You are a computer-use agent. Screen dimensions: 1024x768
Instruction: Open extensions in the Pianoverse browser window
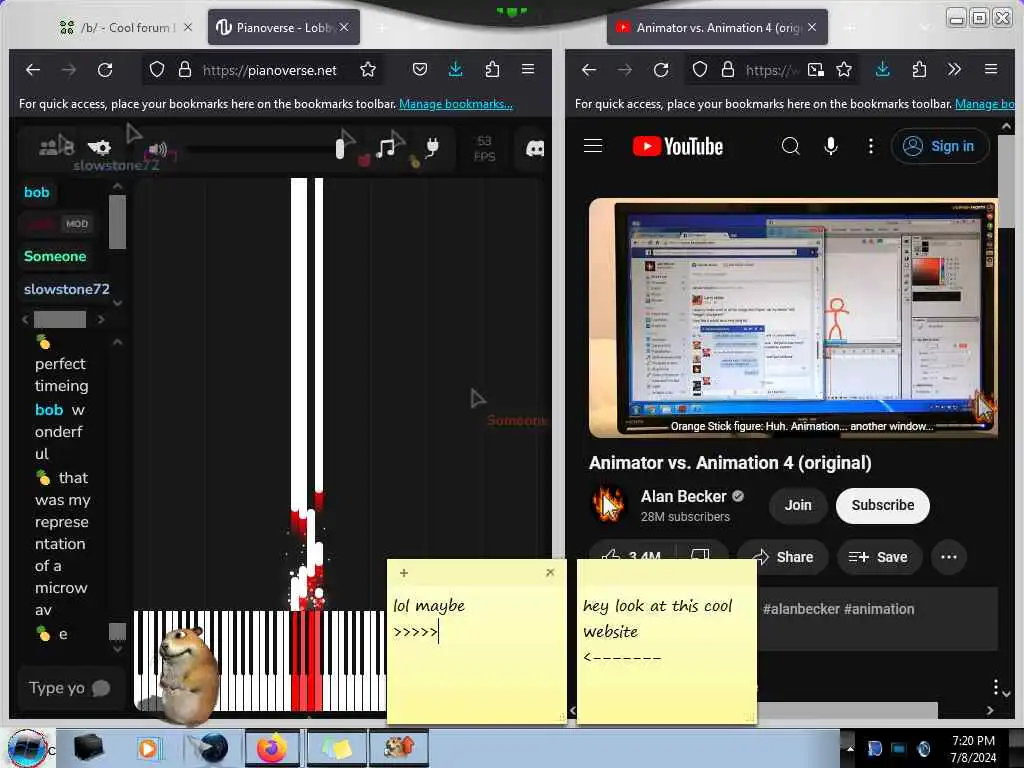492,69
